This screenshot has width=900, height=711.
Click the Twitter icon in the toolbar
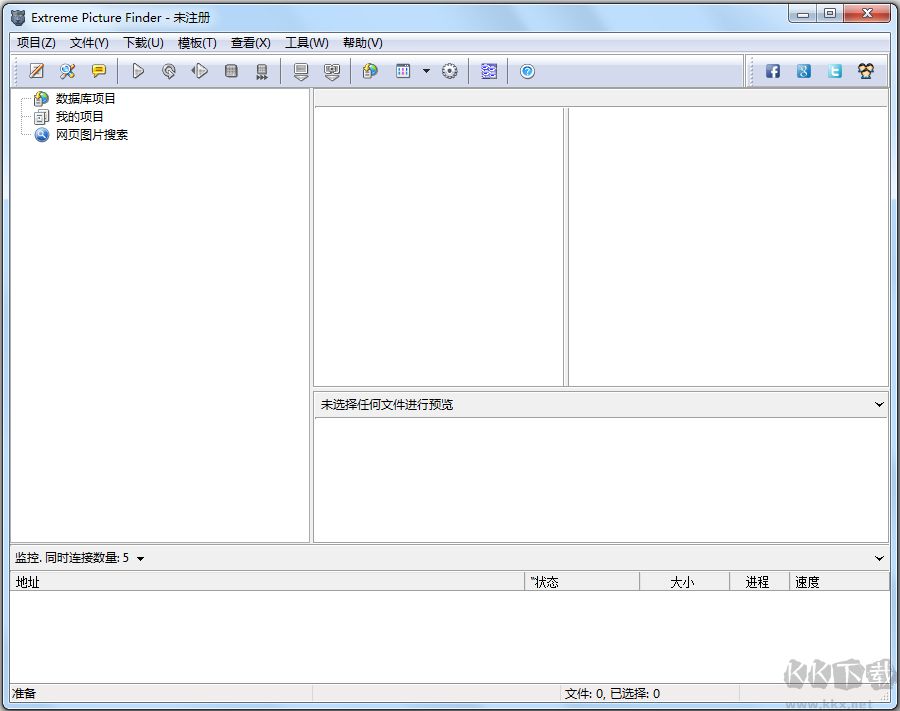tap(833, 70)
